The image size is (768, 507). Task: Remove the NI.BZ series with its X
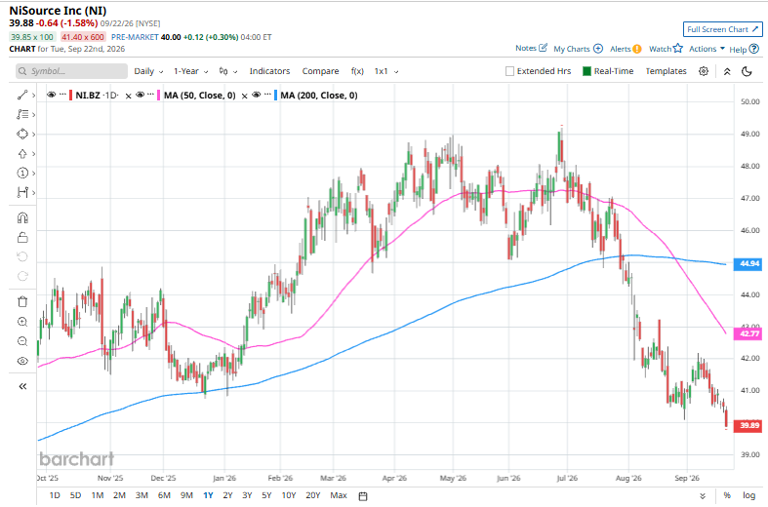128,96
